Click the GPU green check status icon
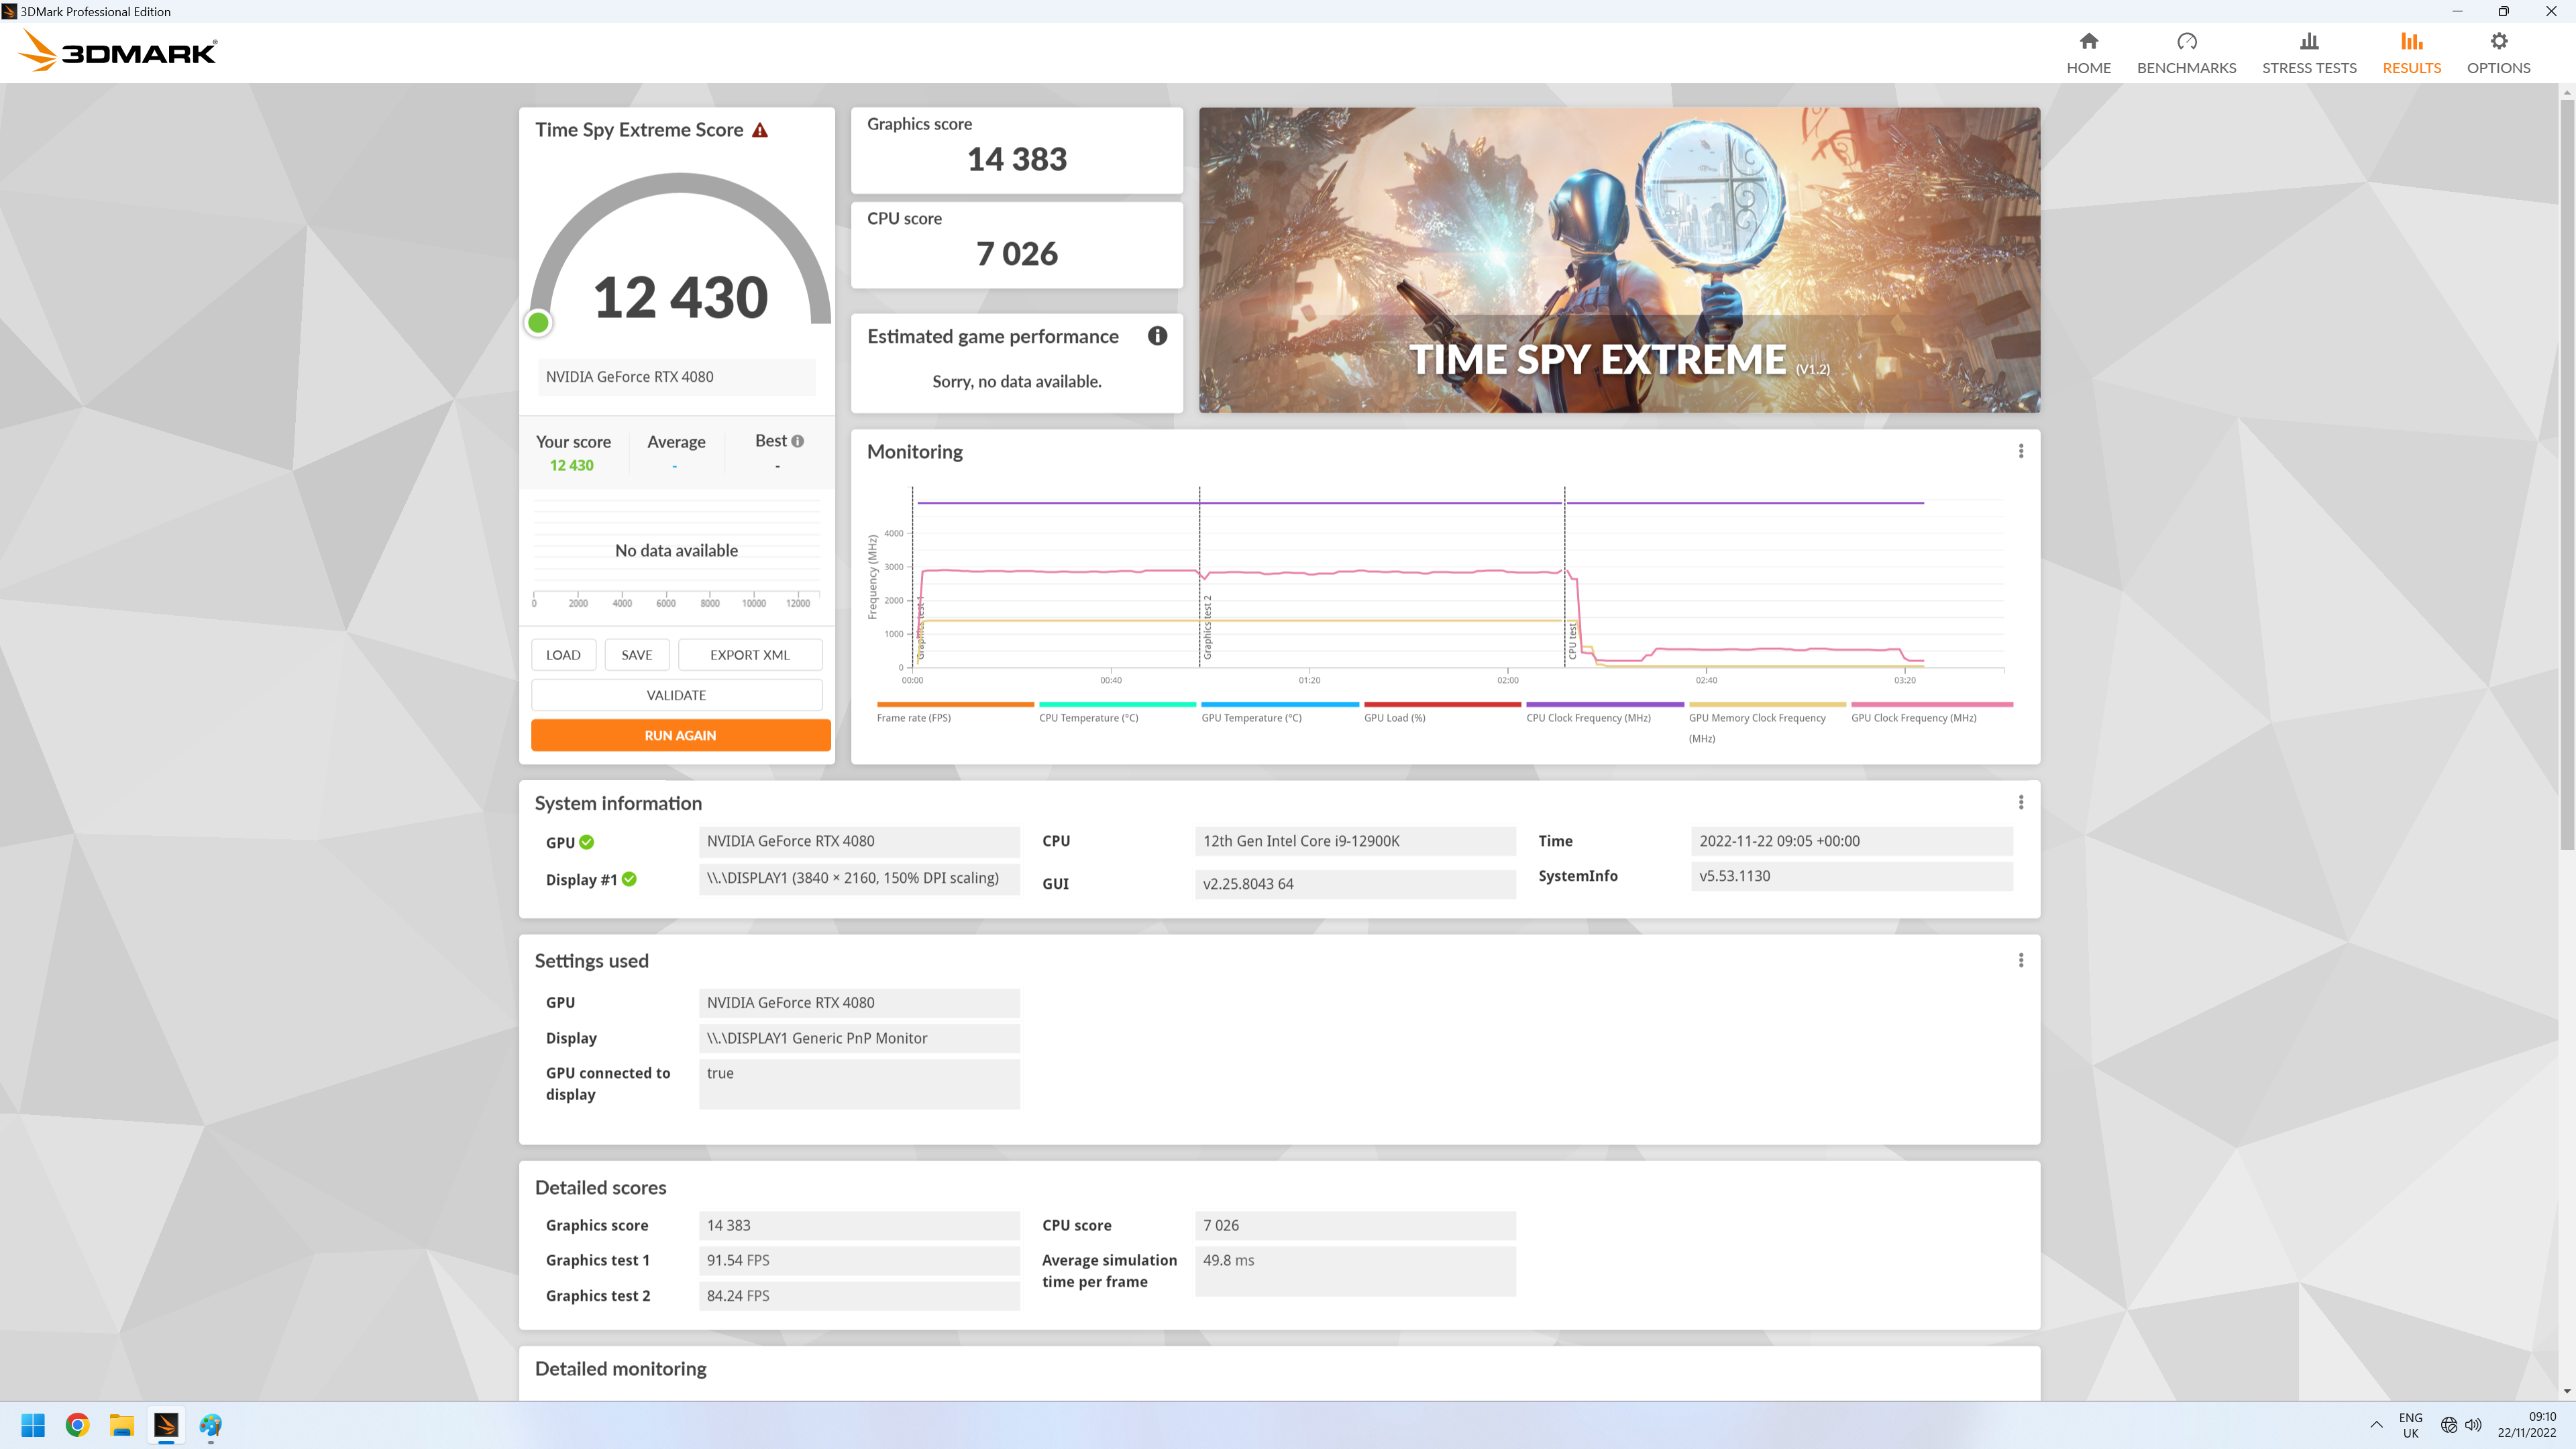This screenshot has width=2576, height=1449. tap(587, 842)
